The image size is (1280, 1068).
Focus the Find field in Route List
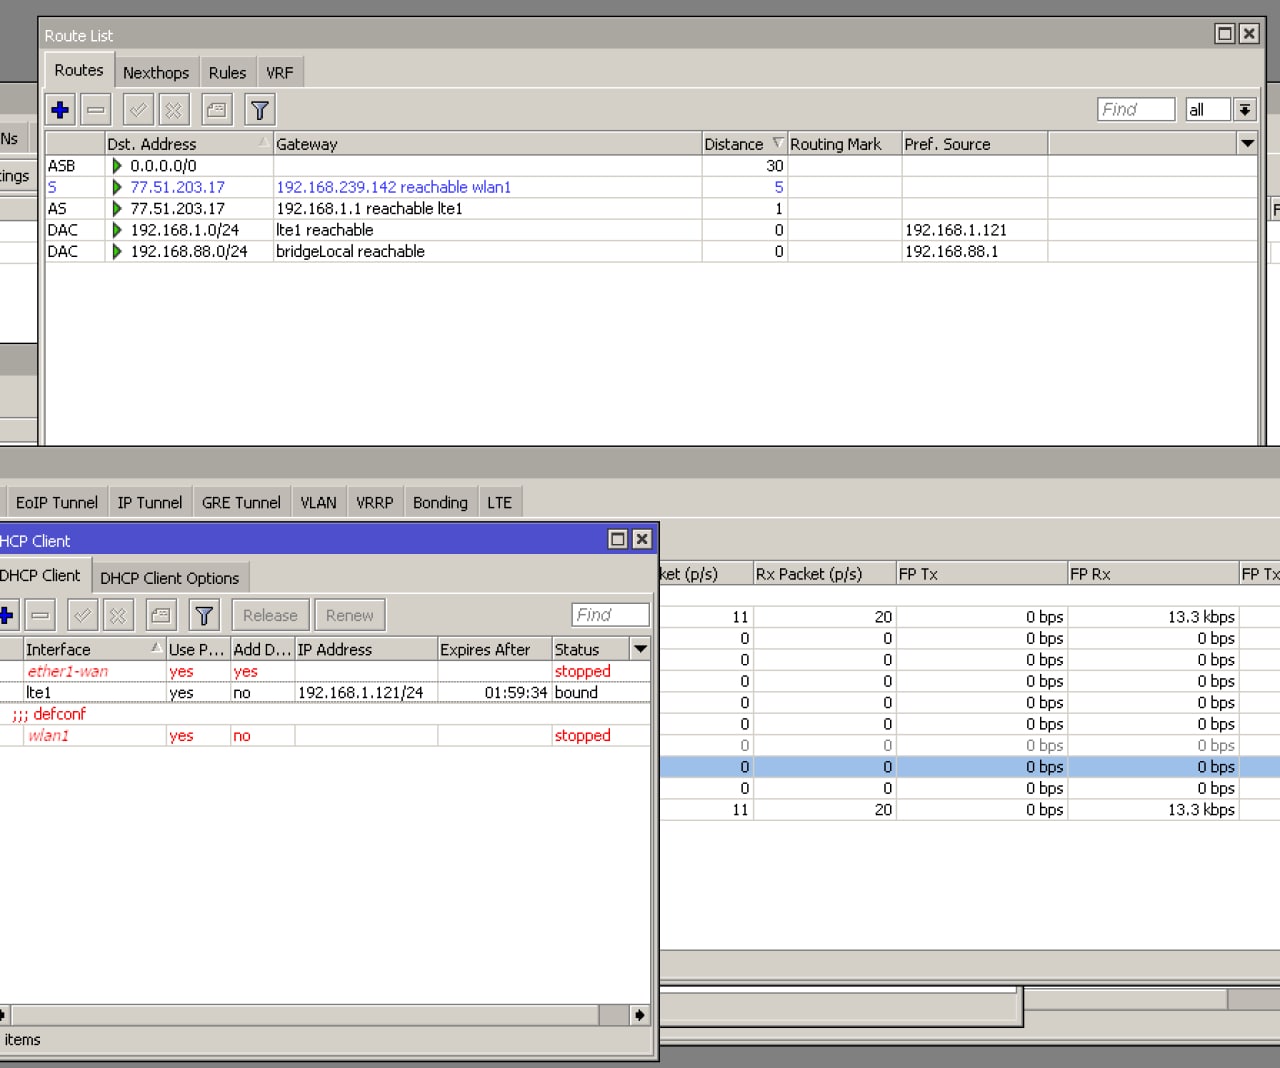click(1135, 109)
